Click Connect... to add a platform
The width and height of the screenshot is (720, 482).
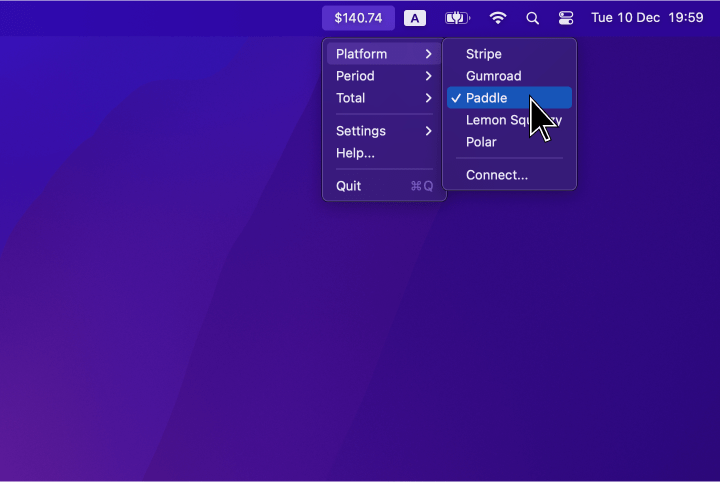coord(497,175)
